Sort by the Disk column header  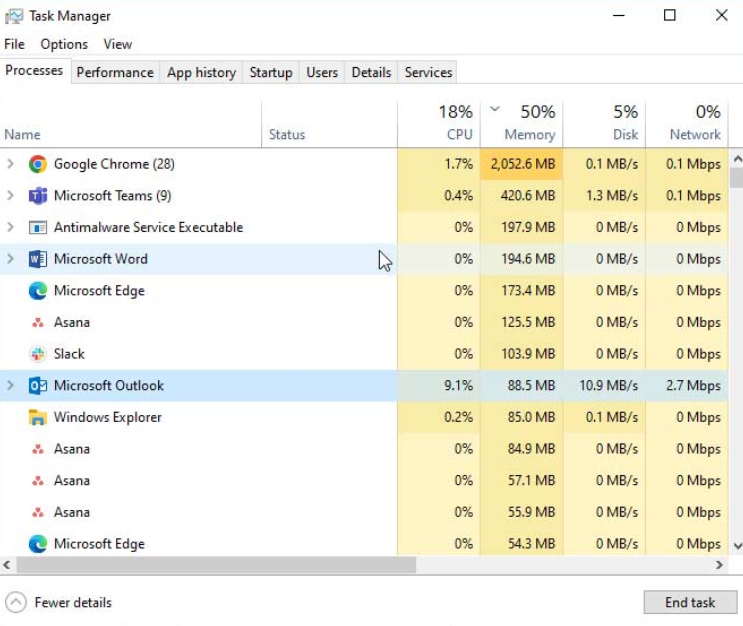604,124
